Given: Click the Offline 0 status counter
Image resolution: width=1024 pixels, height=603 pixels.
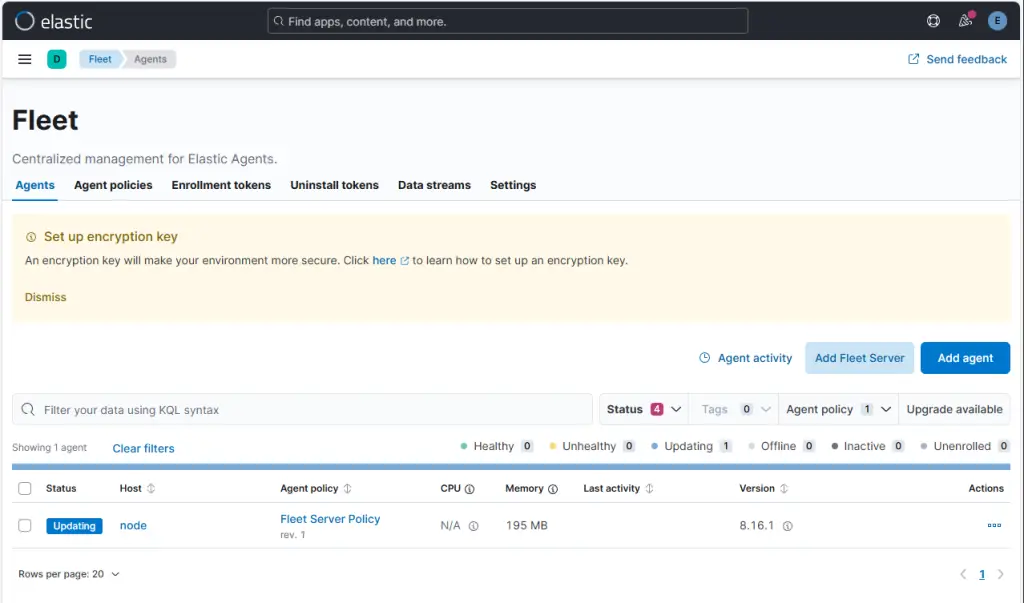Looking at the screenshot, I should [781, 446].
